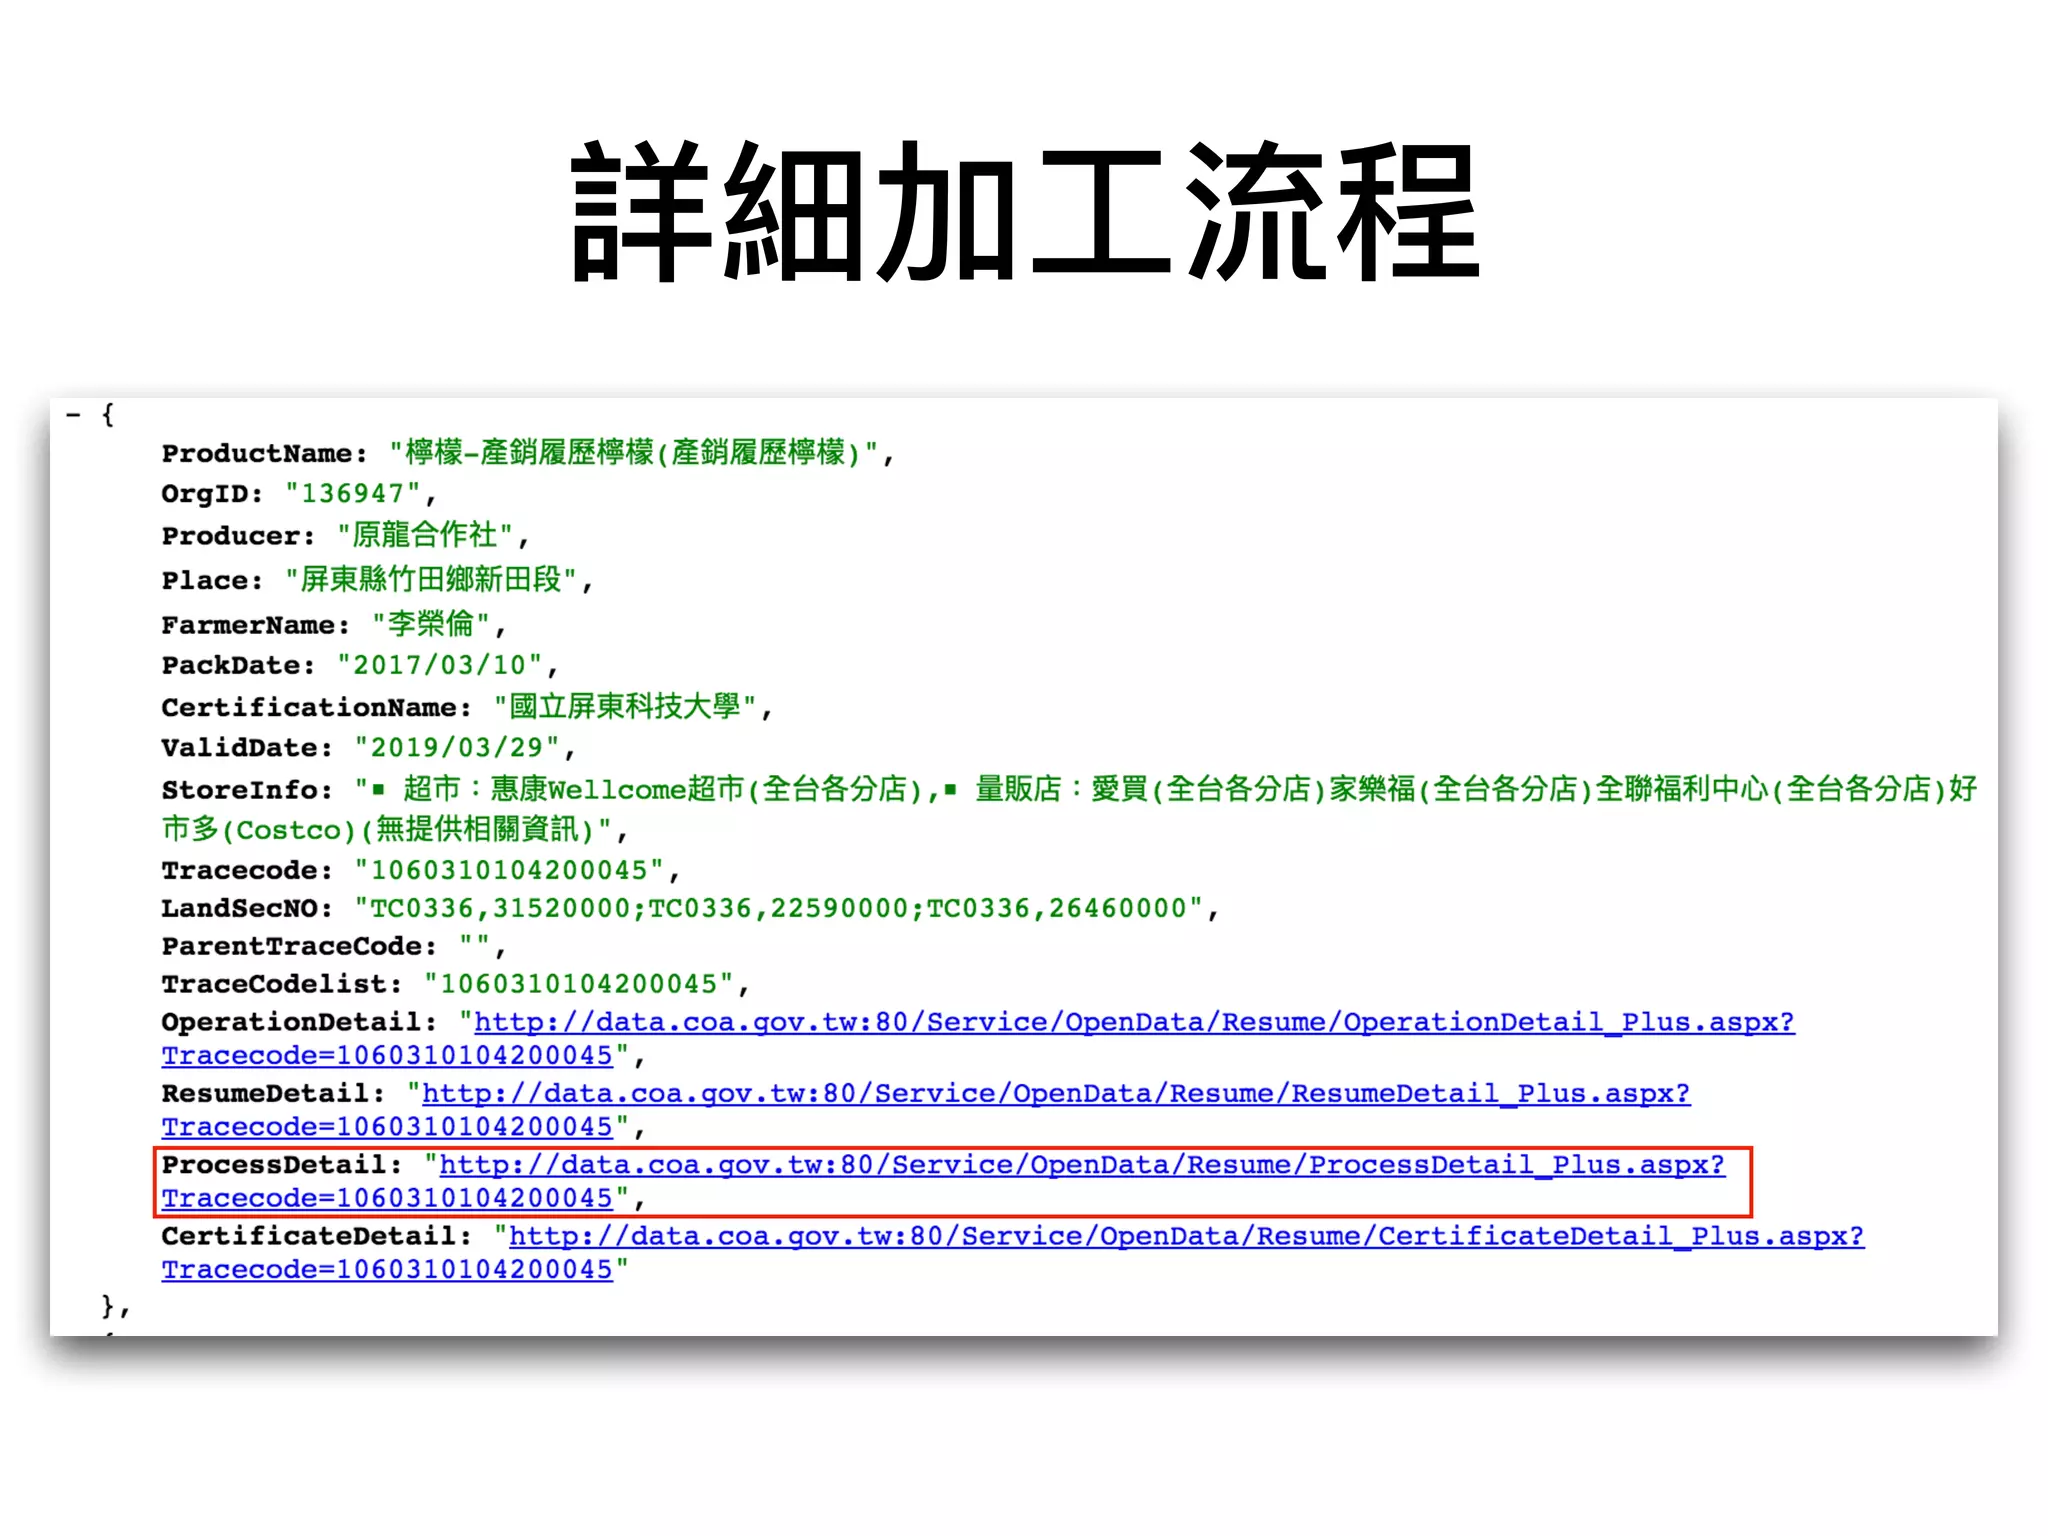Click the Tracecode value 10603101042​00045
This screenshot has width=2048, height=1536.
(x=509, y=870)
